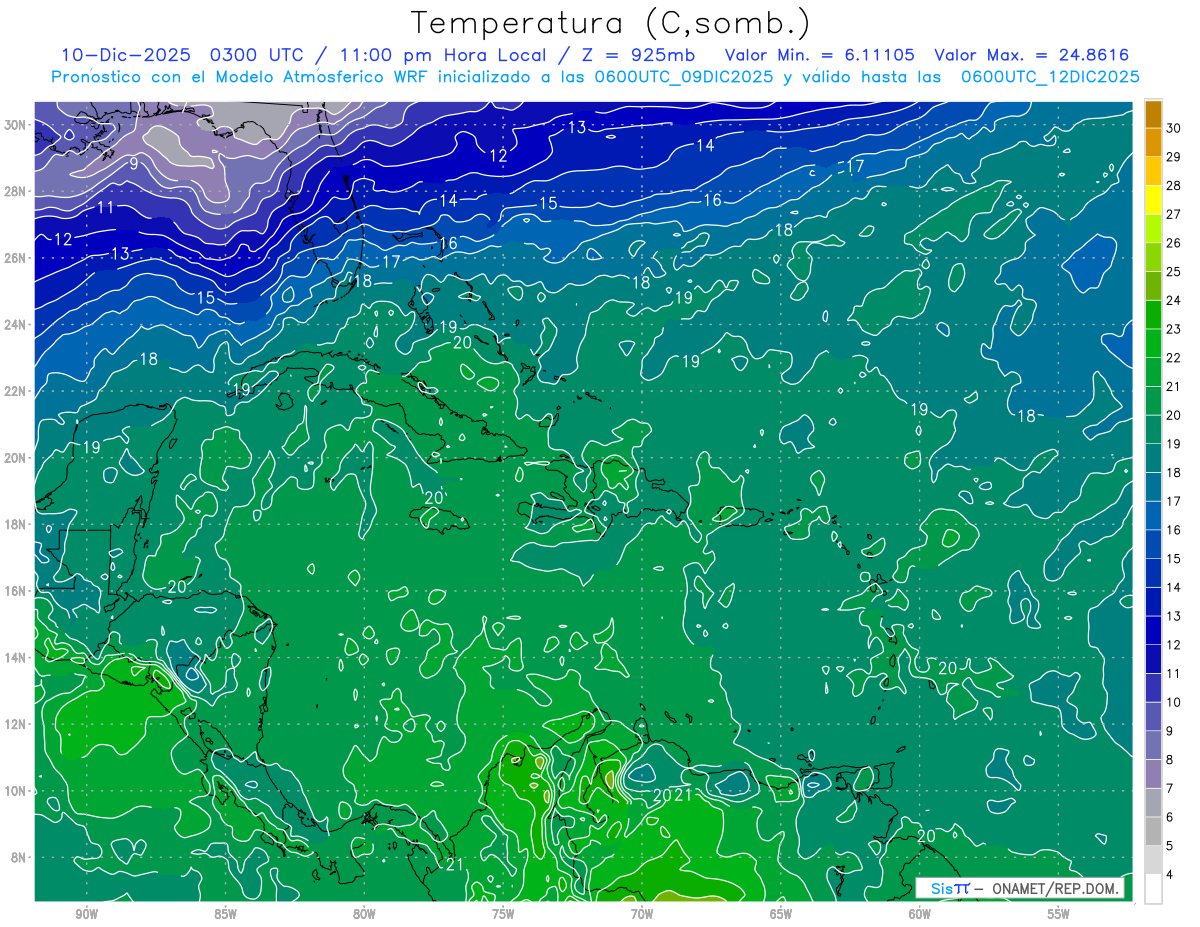Click the color scale label 22
This screenshot has width=1200, height=927.
coord(1175,358)
